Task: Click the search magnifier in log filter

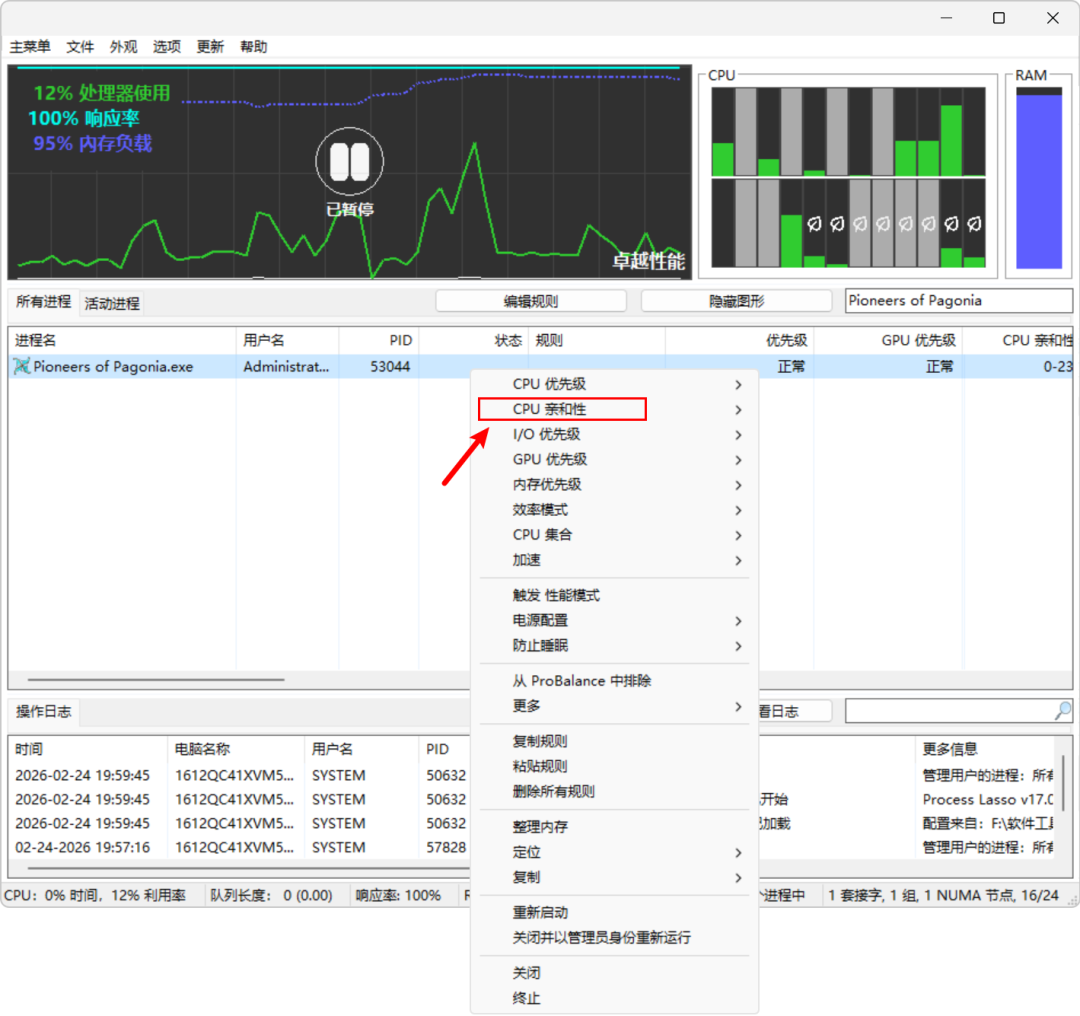Action: point(1063,710)
